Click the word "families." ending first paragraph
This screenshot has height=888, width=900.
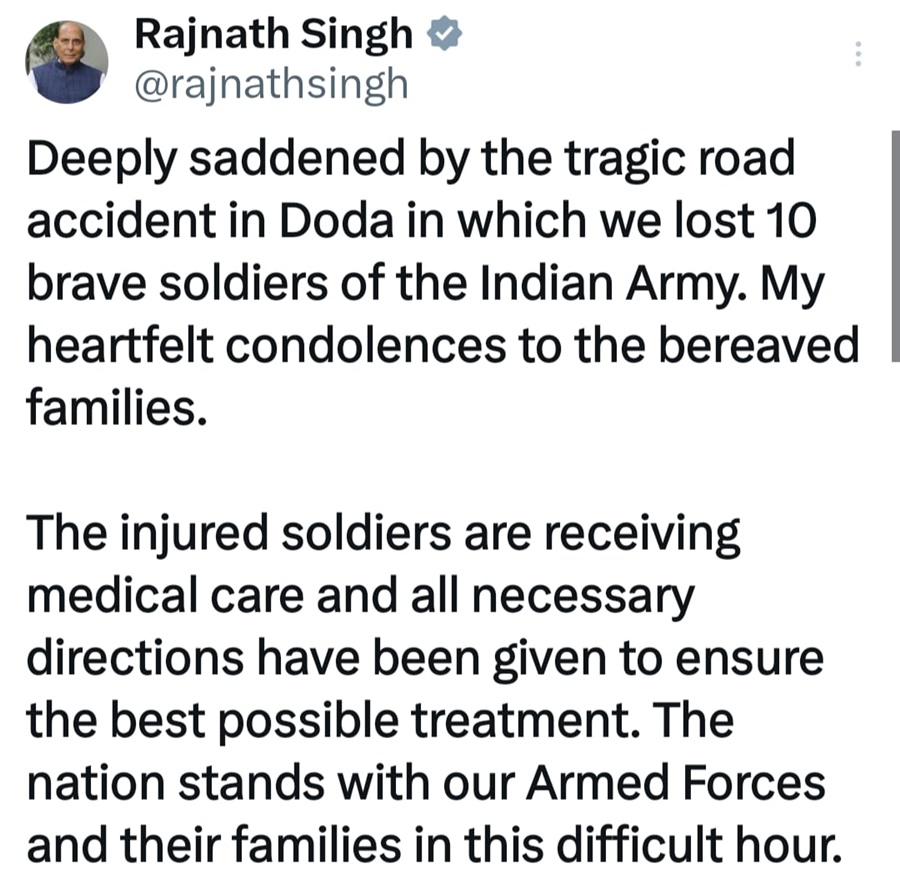117,409
